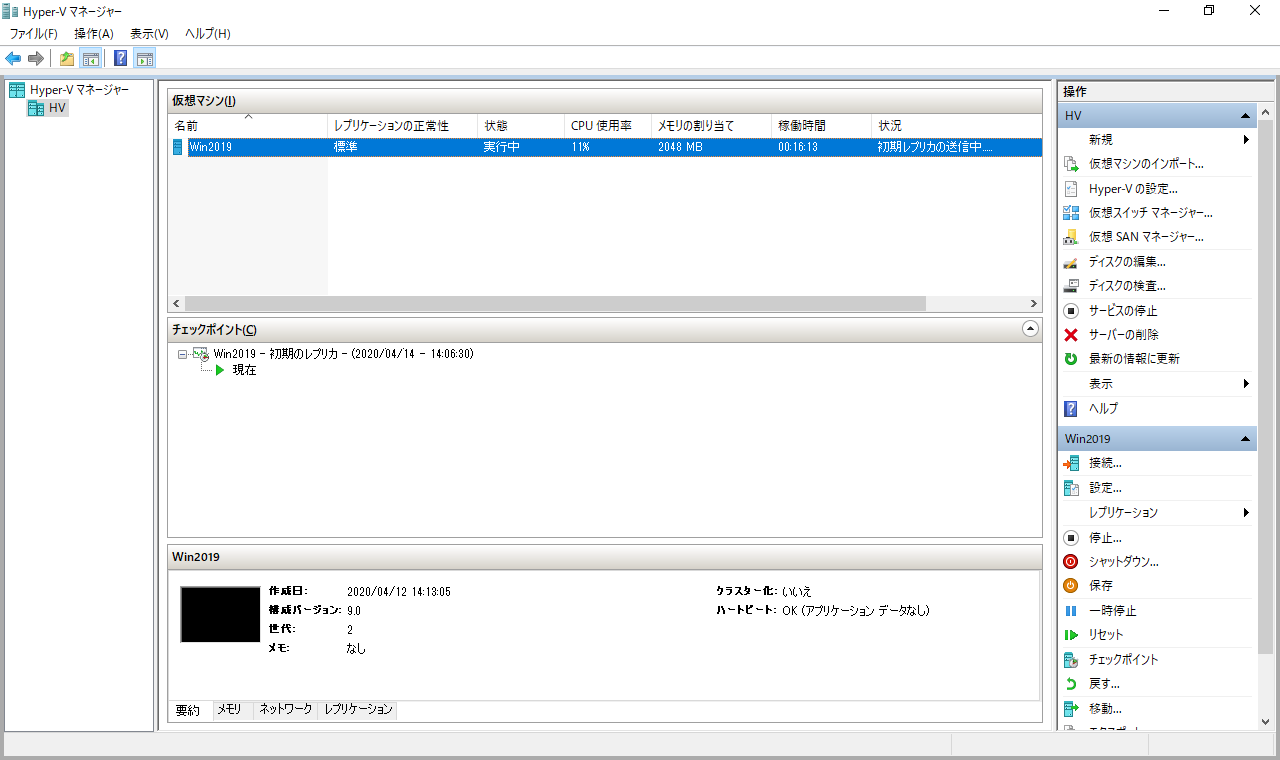This screenshot has height=760, width=1280.
Task: Open the ヘルプ(H) menu
Action: click(x=208, y=34)
